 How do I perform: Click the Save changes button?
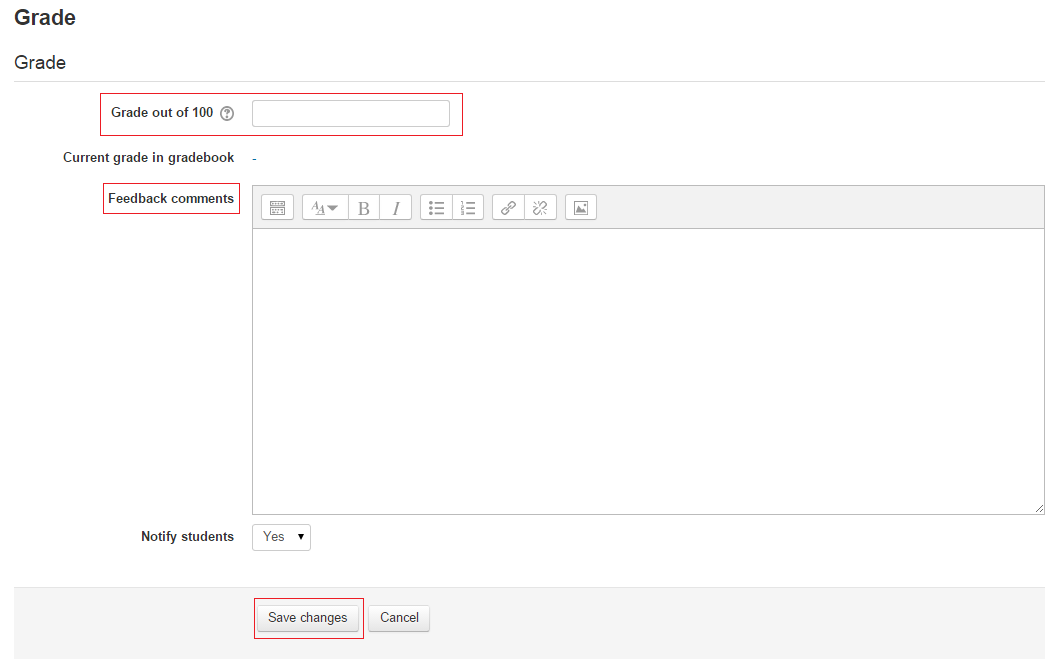point(308,618)
